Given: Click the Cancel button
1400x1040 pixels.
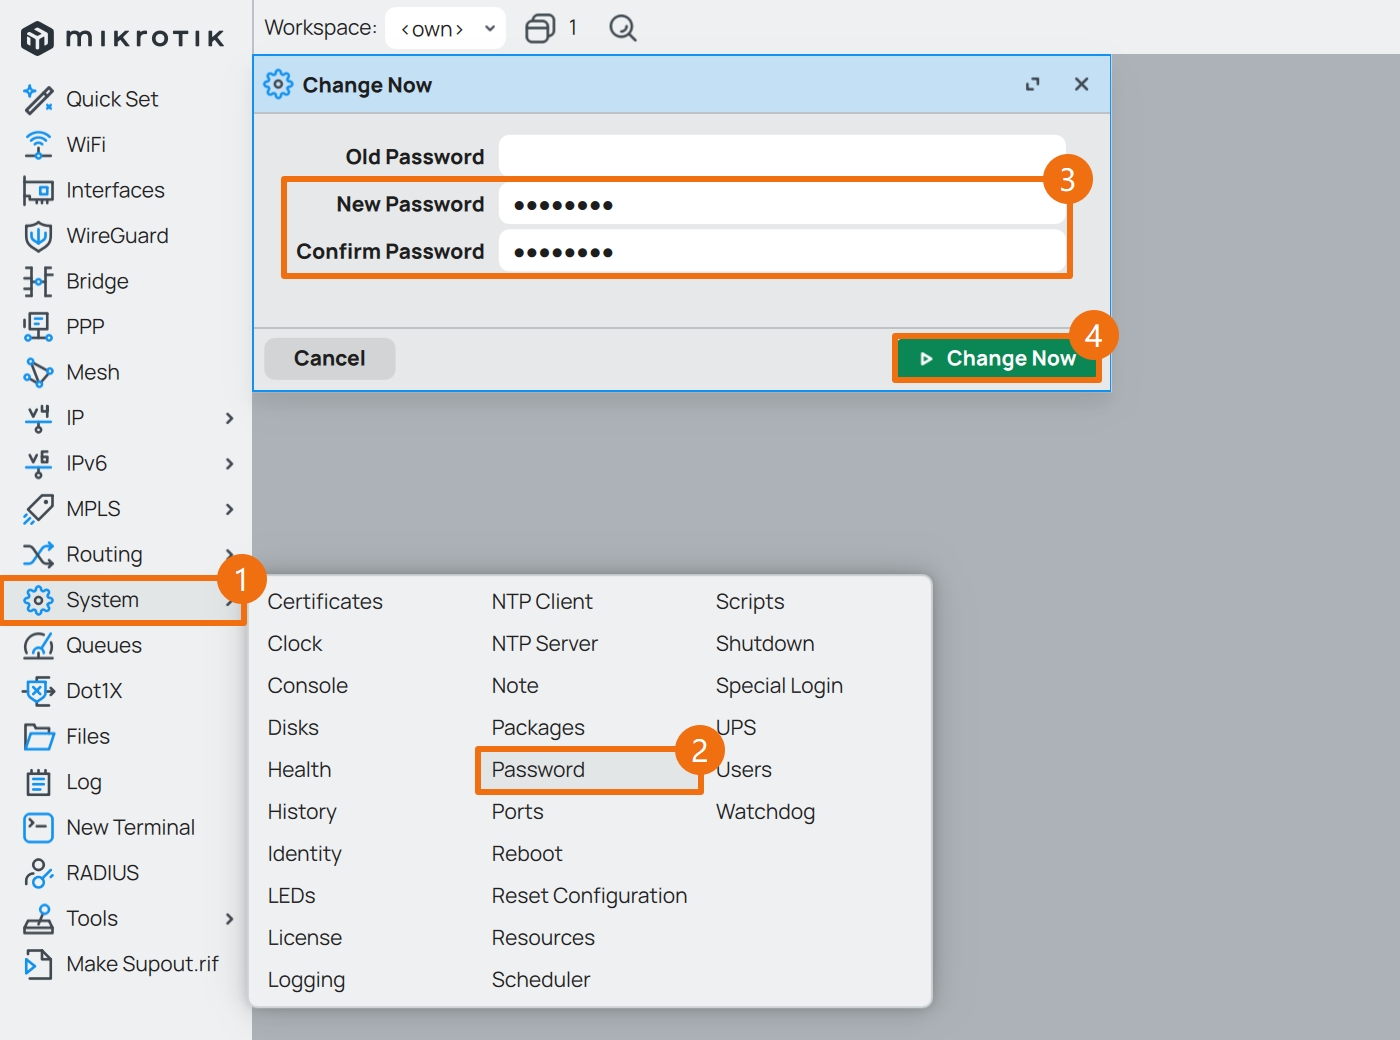Looking at the screenshot, I should (x=329, y=358).
